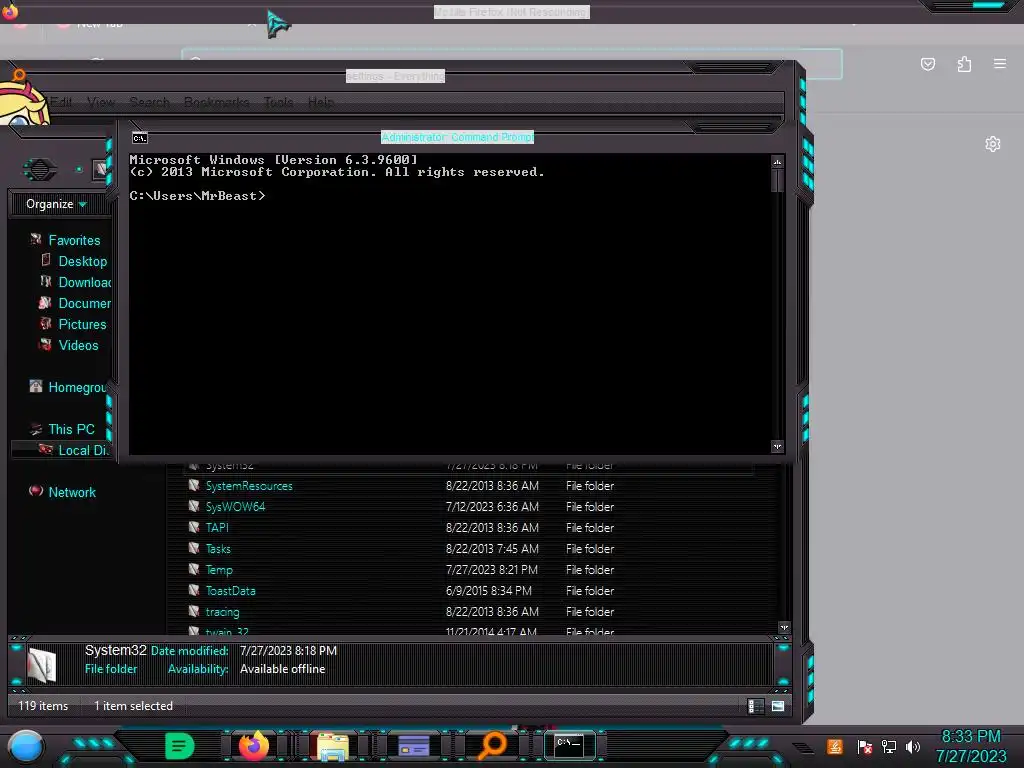
Task: Click inside the Command Prompt console area
Action: point(449,304)
